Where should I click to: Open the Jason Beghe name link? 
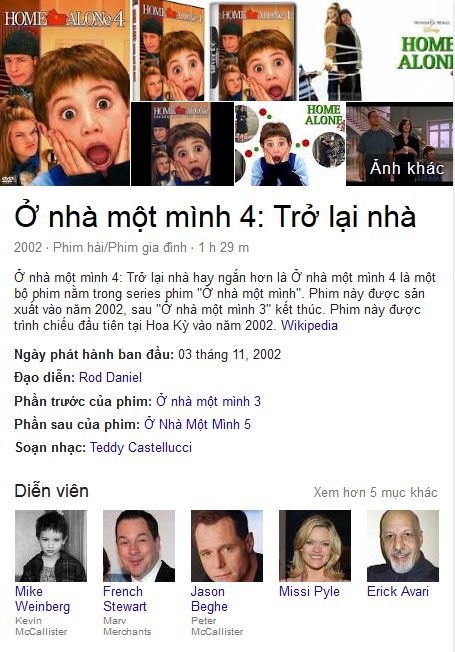209,599
